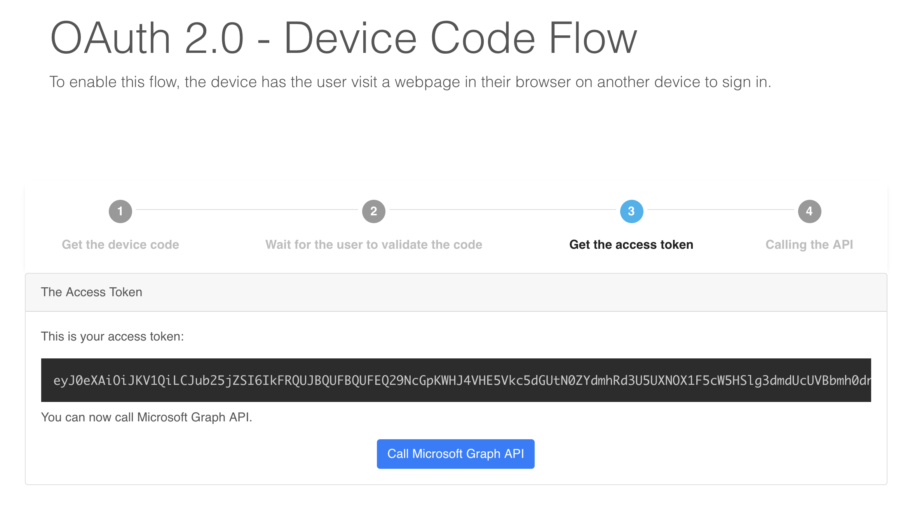Click the connector line between steps 3 and 4
Image resolution: width=917 pixels, height=510 pixels.
coord(720,209)
